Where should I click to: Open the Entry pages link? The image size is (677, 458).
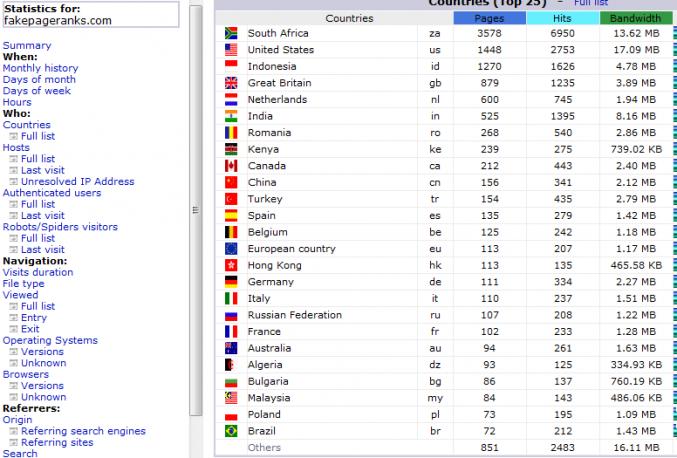(34, 318)
